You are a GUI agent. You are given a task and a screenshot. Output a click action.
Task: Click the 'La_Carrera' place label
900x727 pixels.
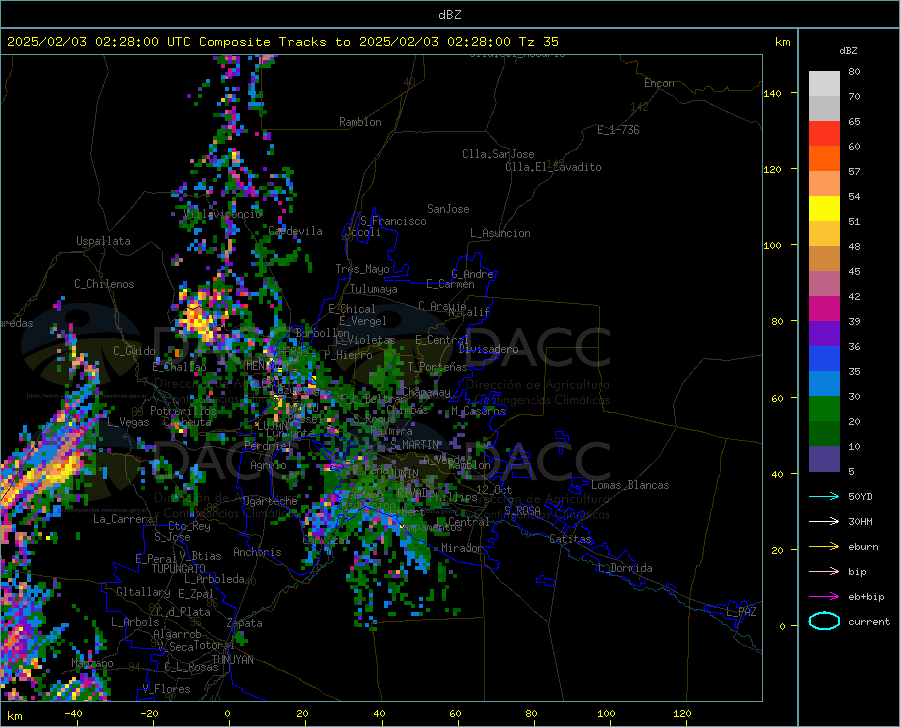click(123, 519)
